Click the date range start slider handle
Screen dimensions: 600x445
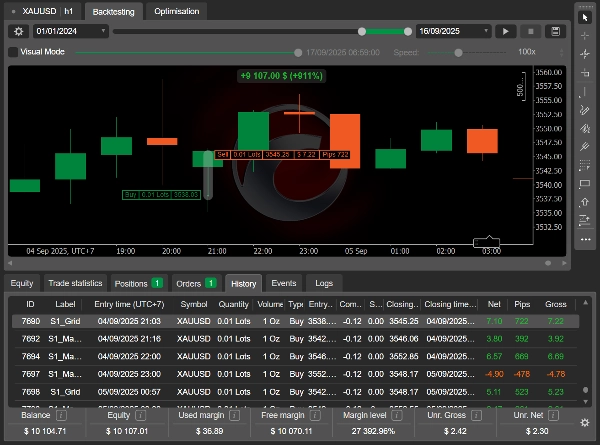pyautogui.click(x=362, y=32)
